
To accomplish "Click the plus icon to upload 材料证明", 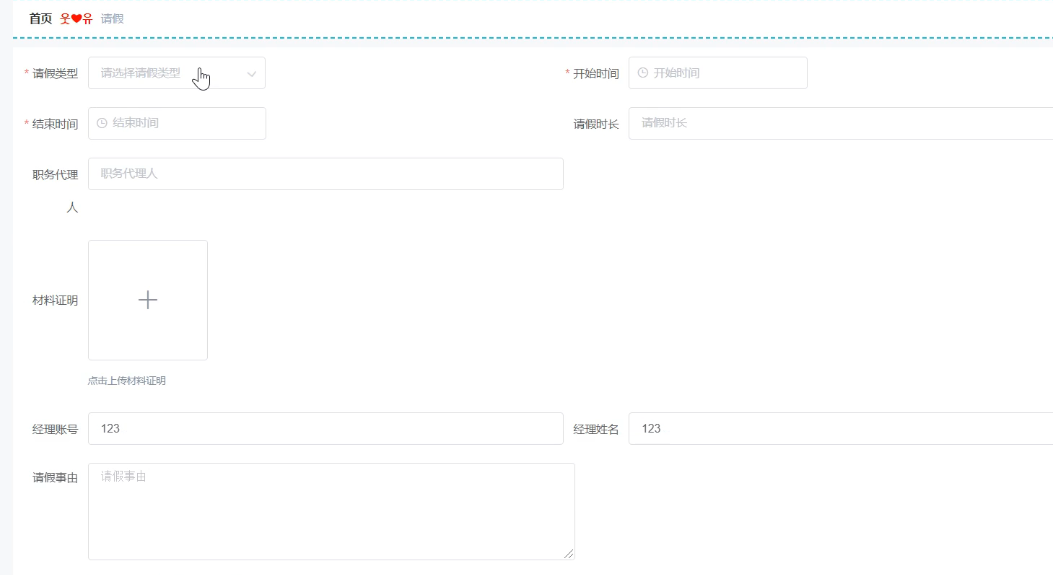I will (x=148, y=300).
